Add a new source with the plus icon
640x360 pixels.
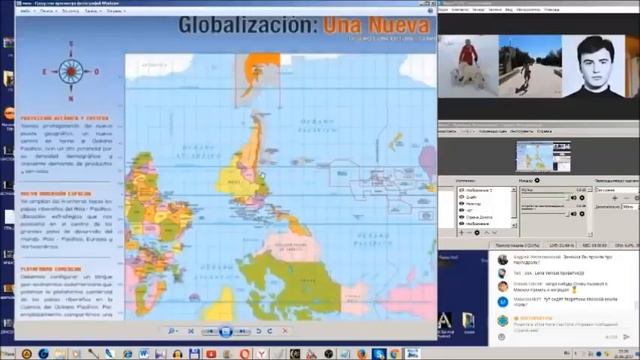point(462,233)
